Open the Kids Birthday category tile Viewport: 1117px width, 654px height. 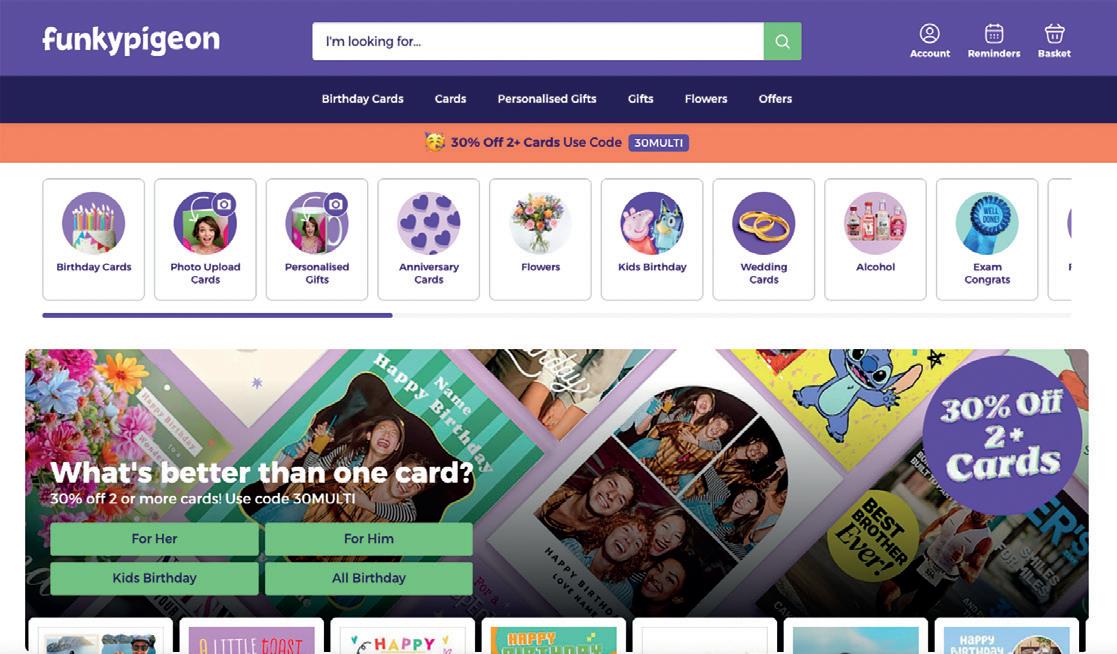pyautogui.click(x=652, y=239)
